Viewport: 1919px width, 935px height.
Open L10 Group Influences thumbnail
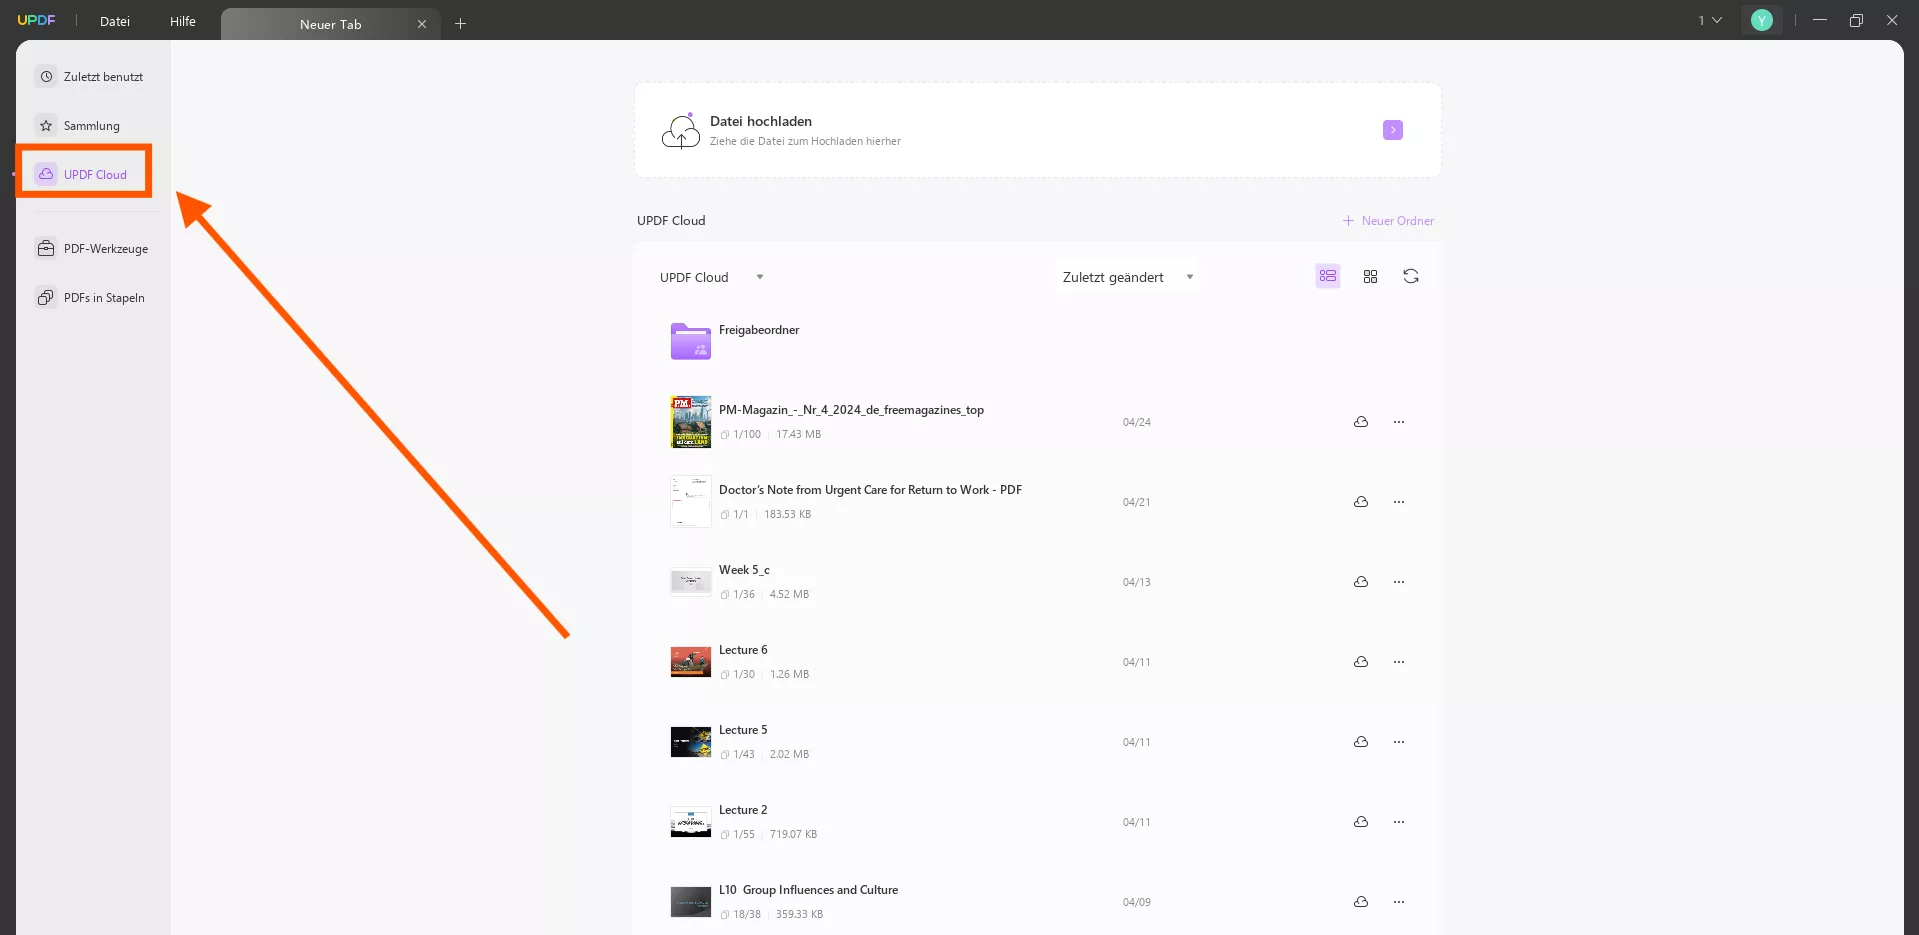tap(691, 902)
